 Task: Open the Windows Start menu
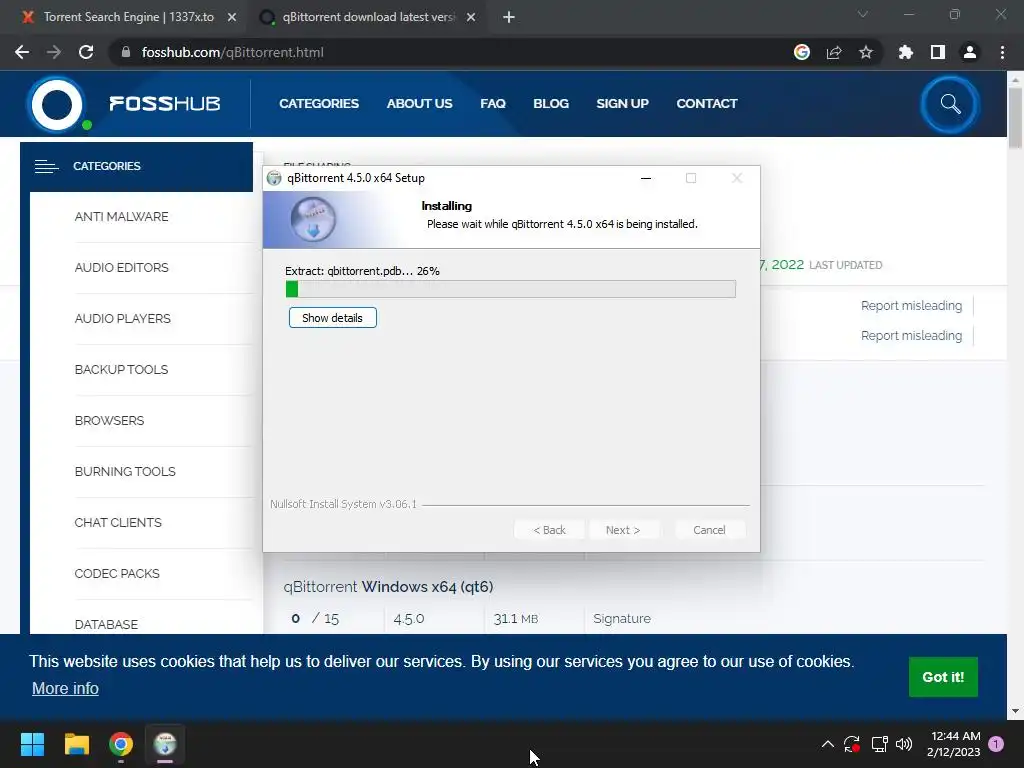(32, 744)
